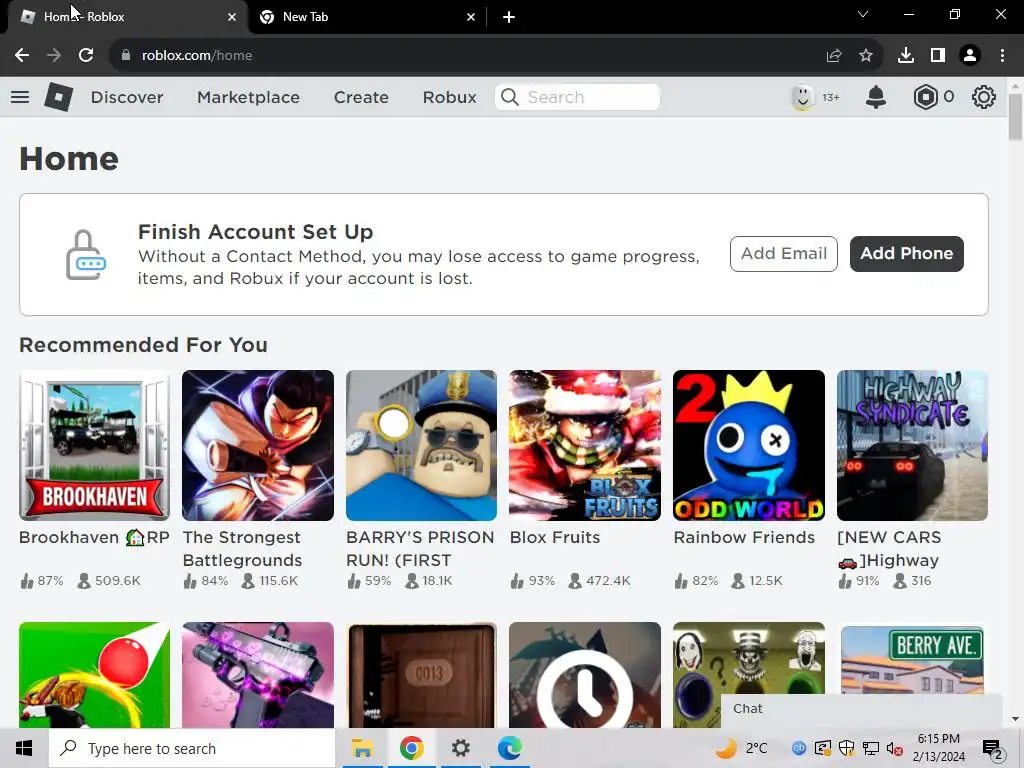Open the Discover menu item
1024x768 pixels.
127,97
